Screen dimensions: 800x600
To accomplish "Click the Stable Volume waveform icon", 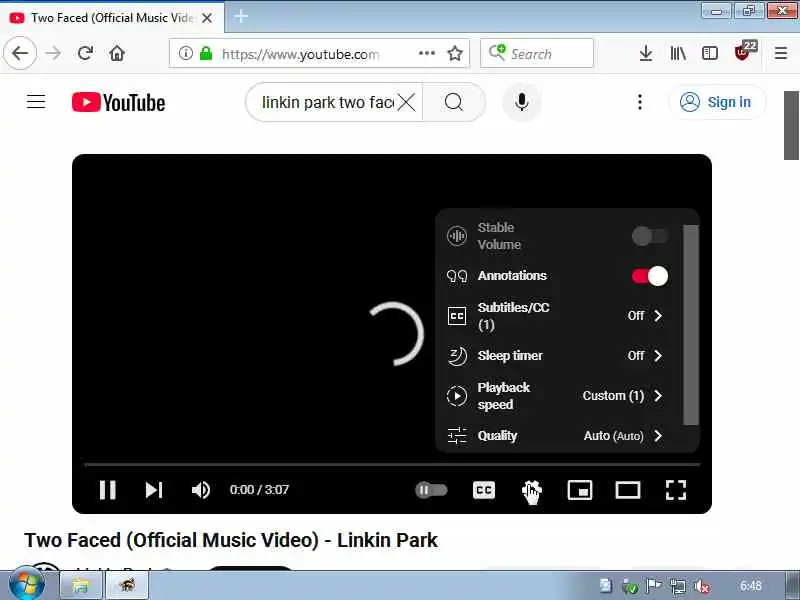I will click(x=457, y=236).
